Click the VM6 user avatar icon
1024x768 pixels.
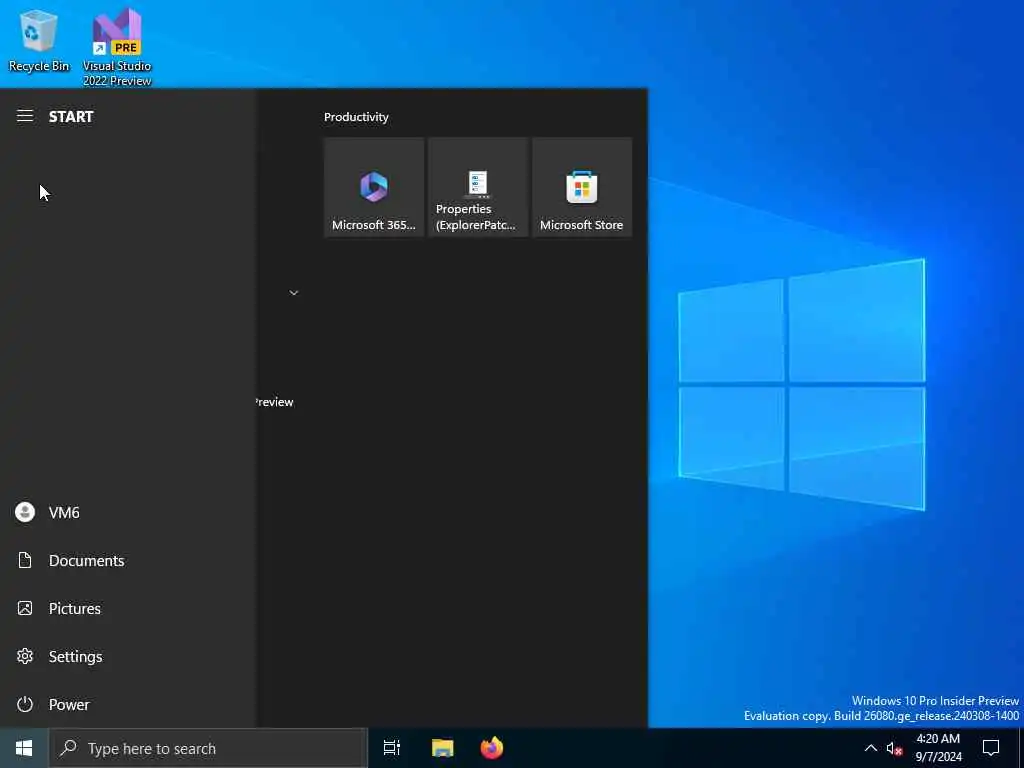(25, 512)
